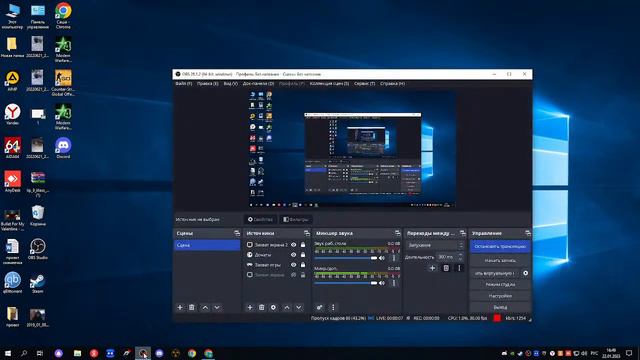Viewport: 640px width, 360px height.
Task: Open microphone channel options menu
Action: (394, 283)
